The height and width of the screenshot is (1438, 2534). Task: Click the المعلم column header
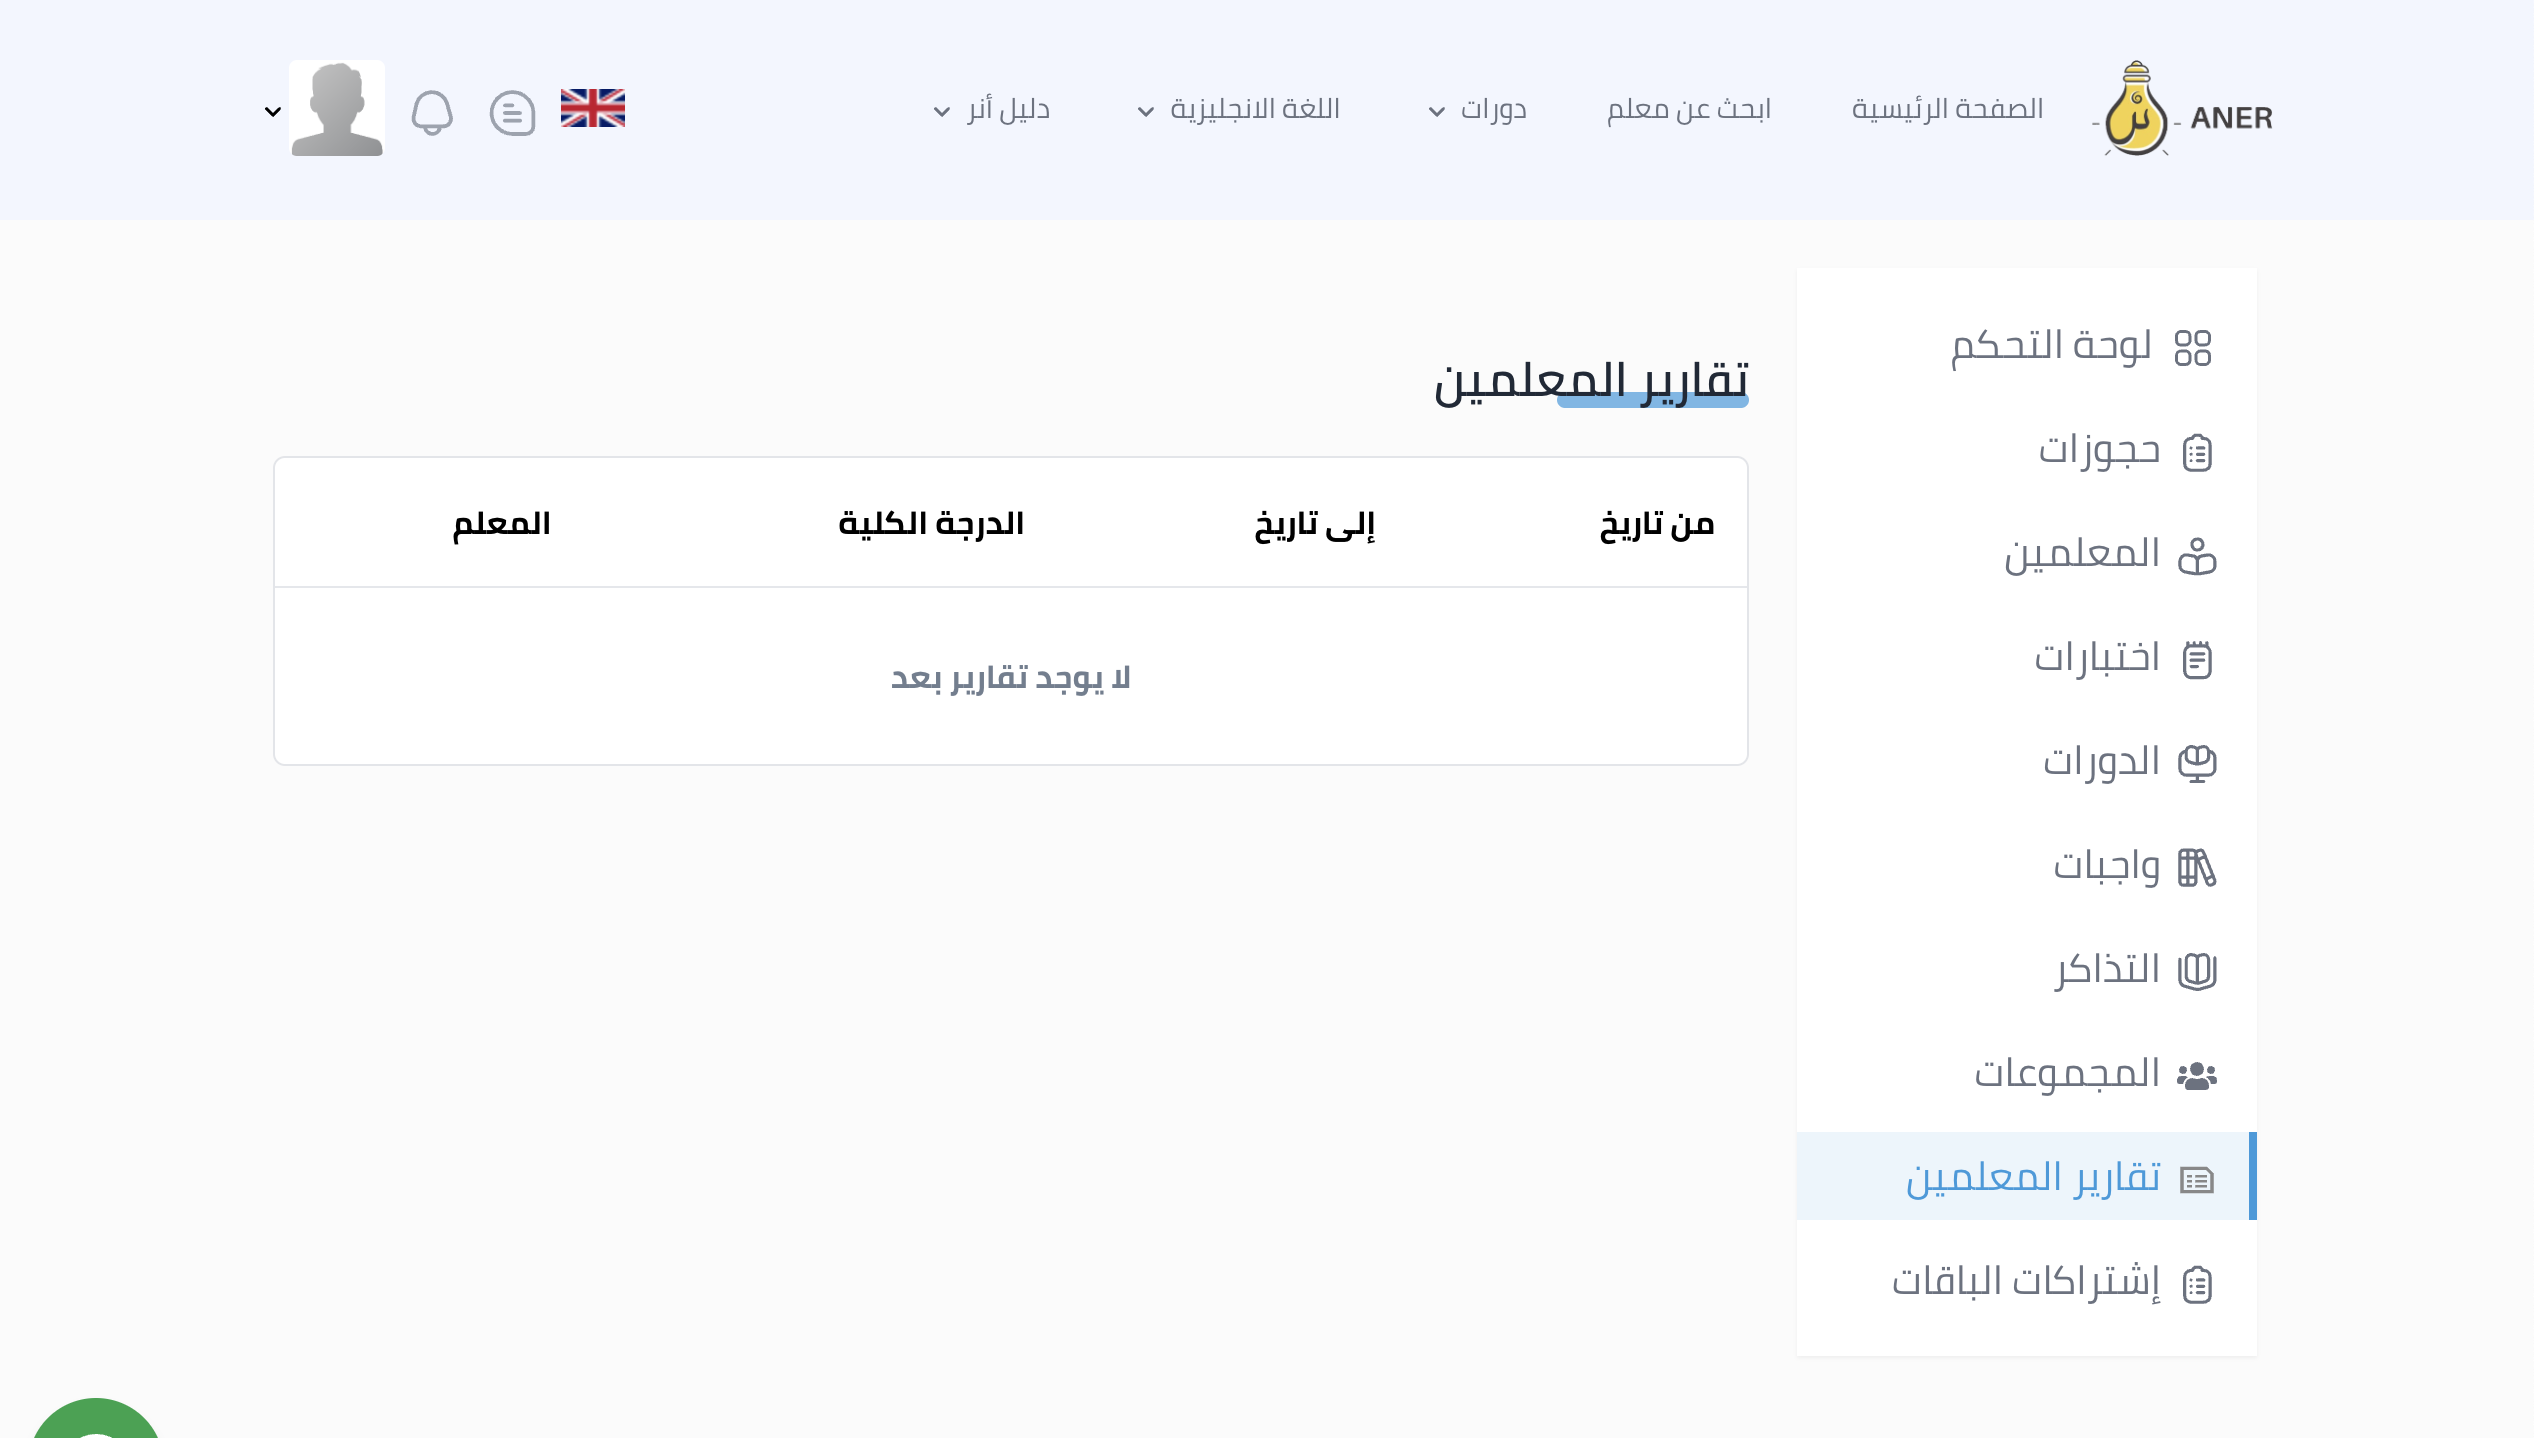pyautogui.click(x=501, y=523)
